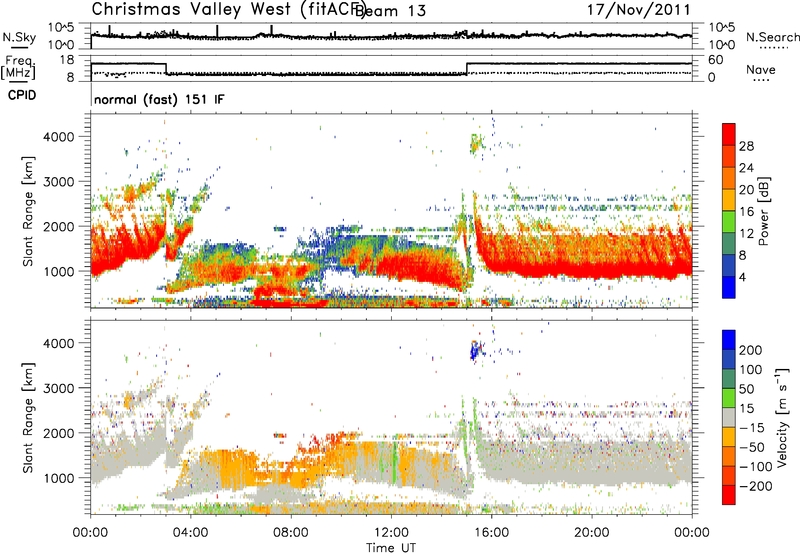The width and height of the screenshot is (800, 554).
Task: Click the date '17/Nov/2011'
Action: pyautogui.click(x=638, y=9)
